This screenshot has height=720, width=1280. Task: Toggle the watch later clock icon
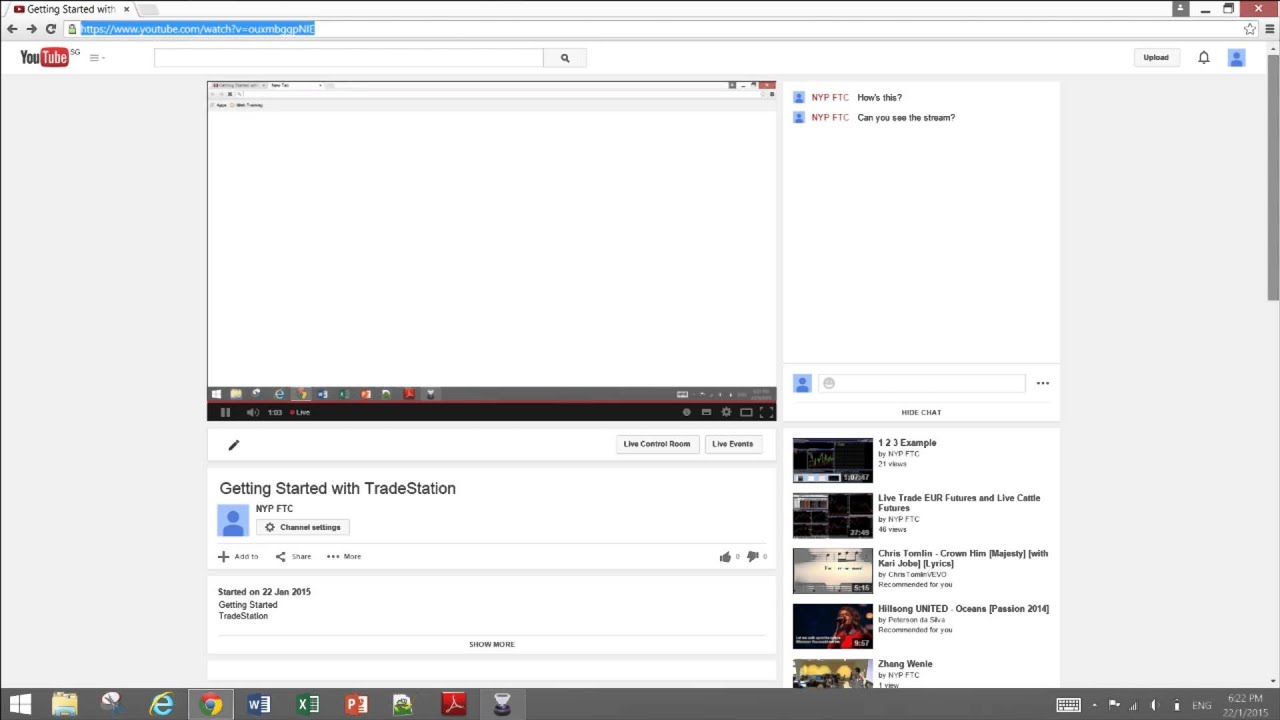coord(686,412)
